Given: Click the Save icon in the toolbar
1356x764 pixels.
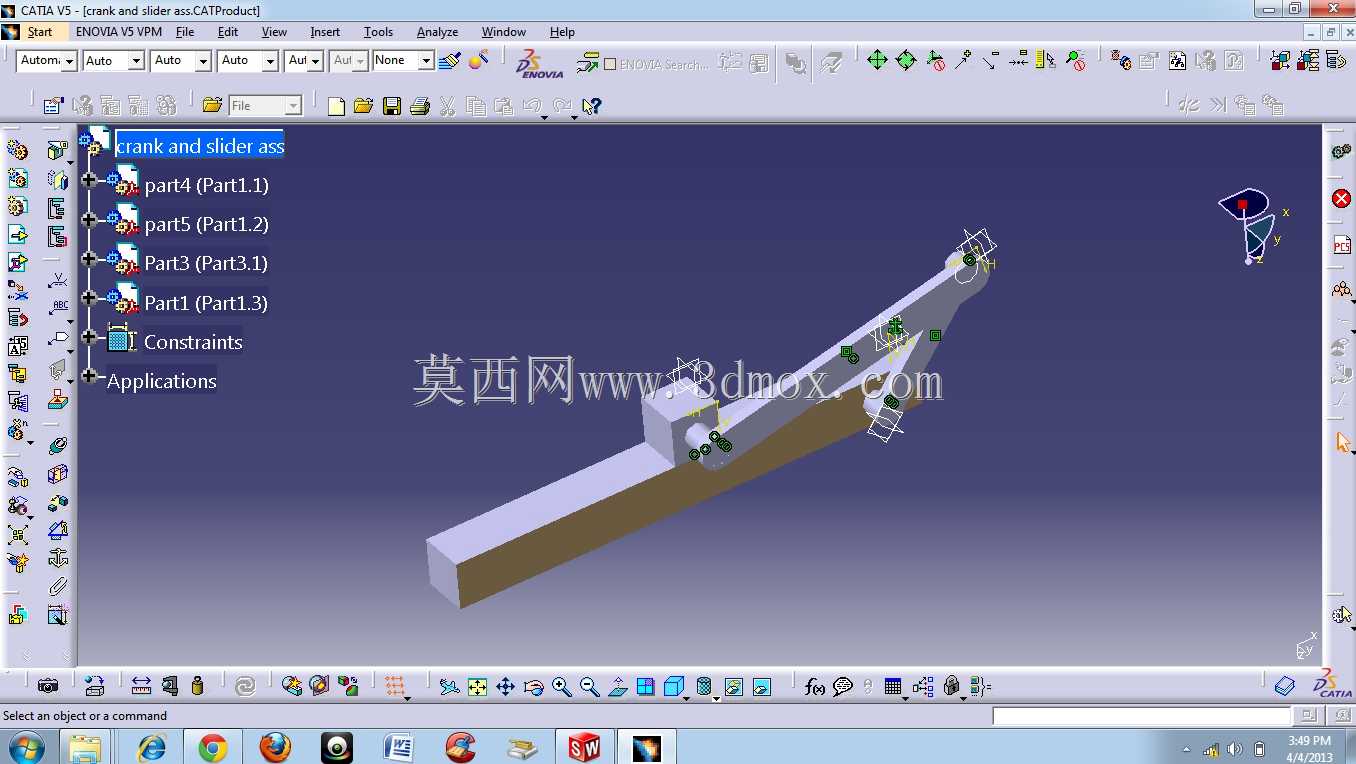Looking at the screenshot, I should pyautogui.click(x=391, y=105).
